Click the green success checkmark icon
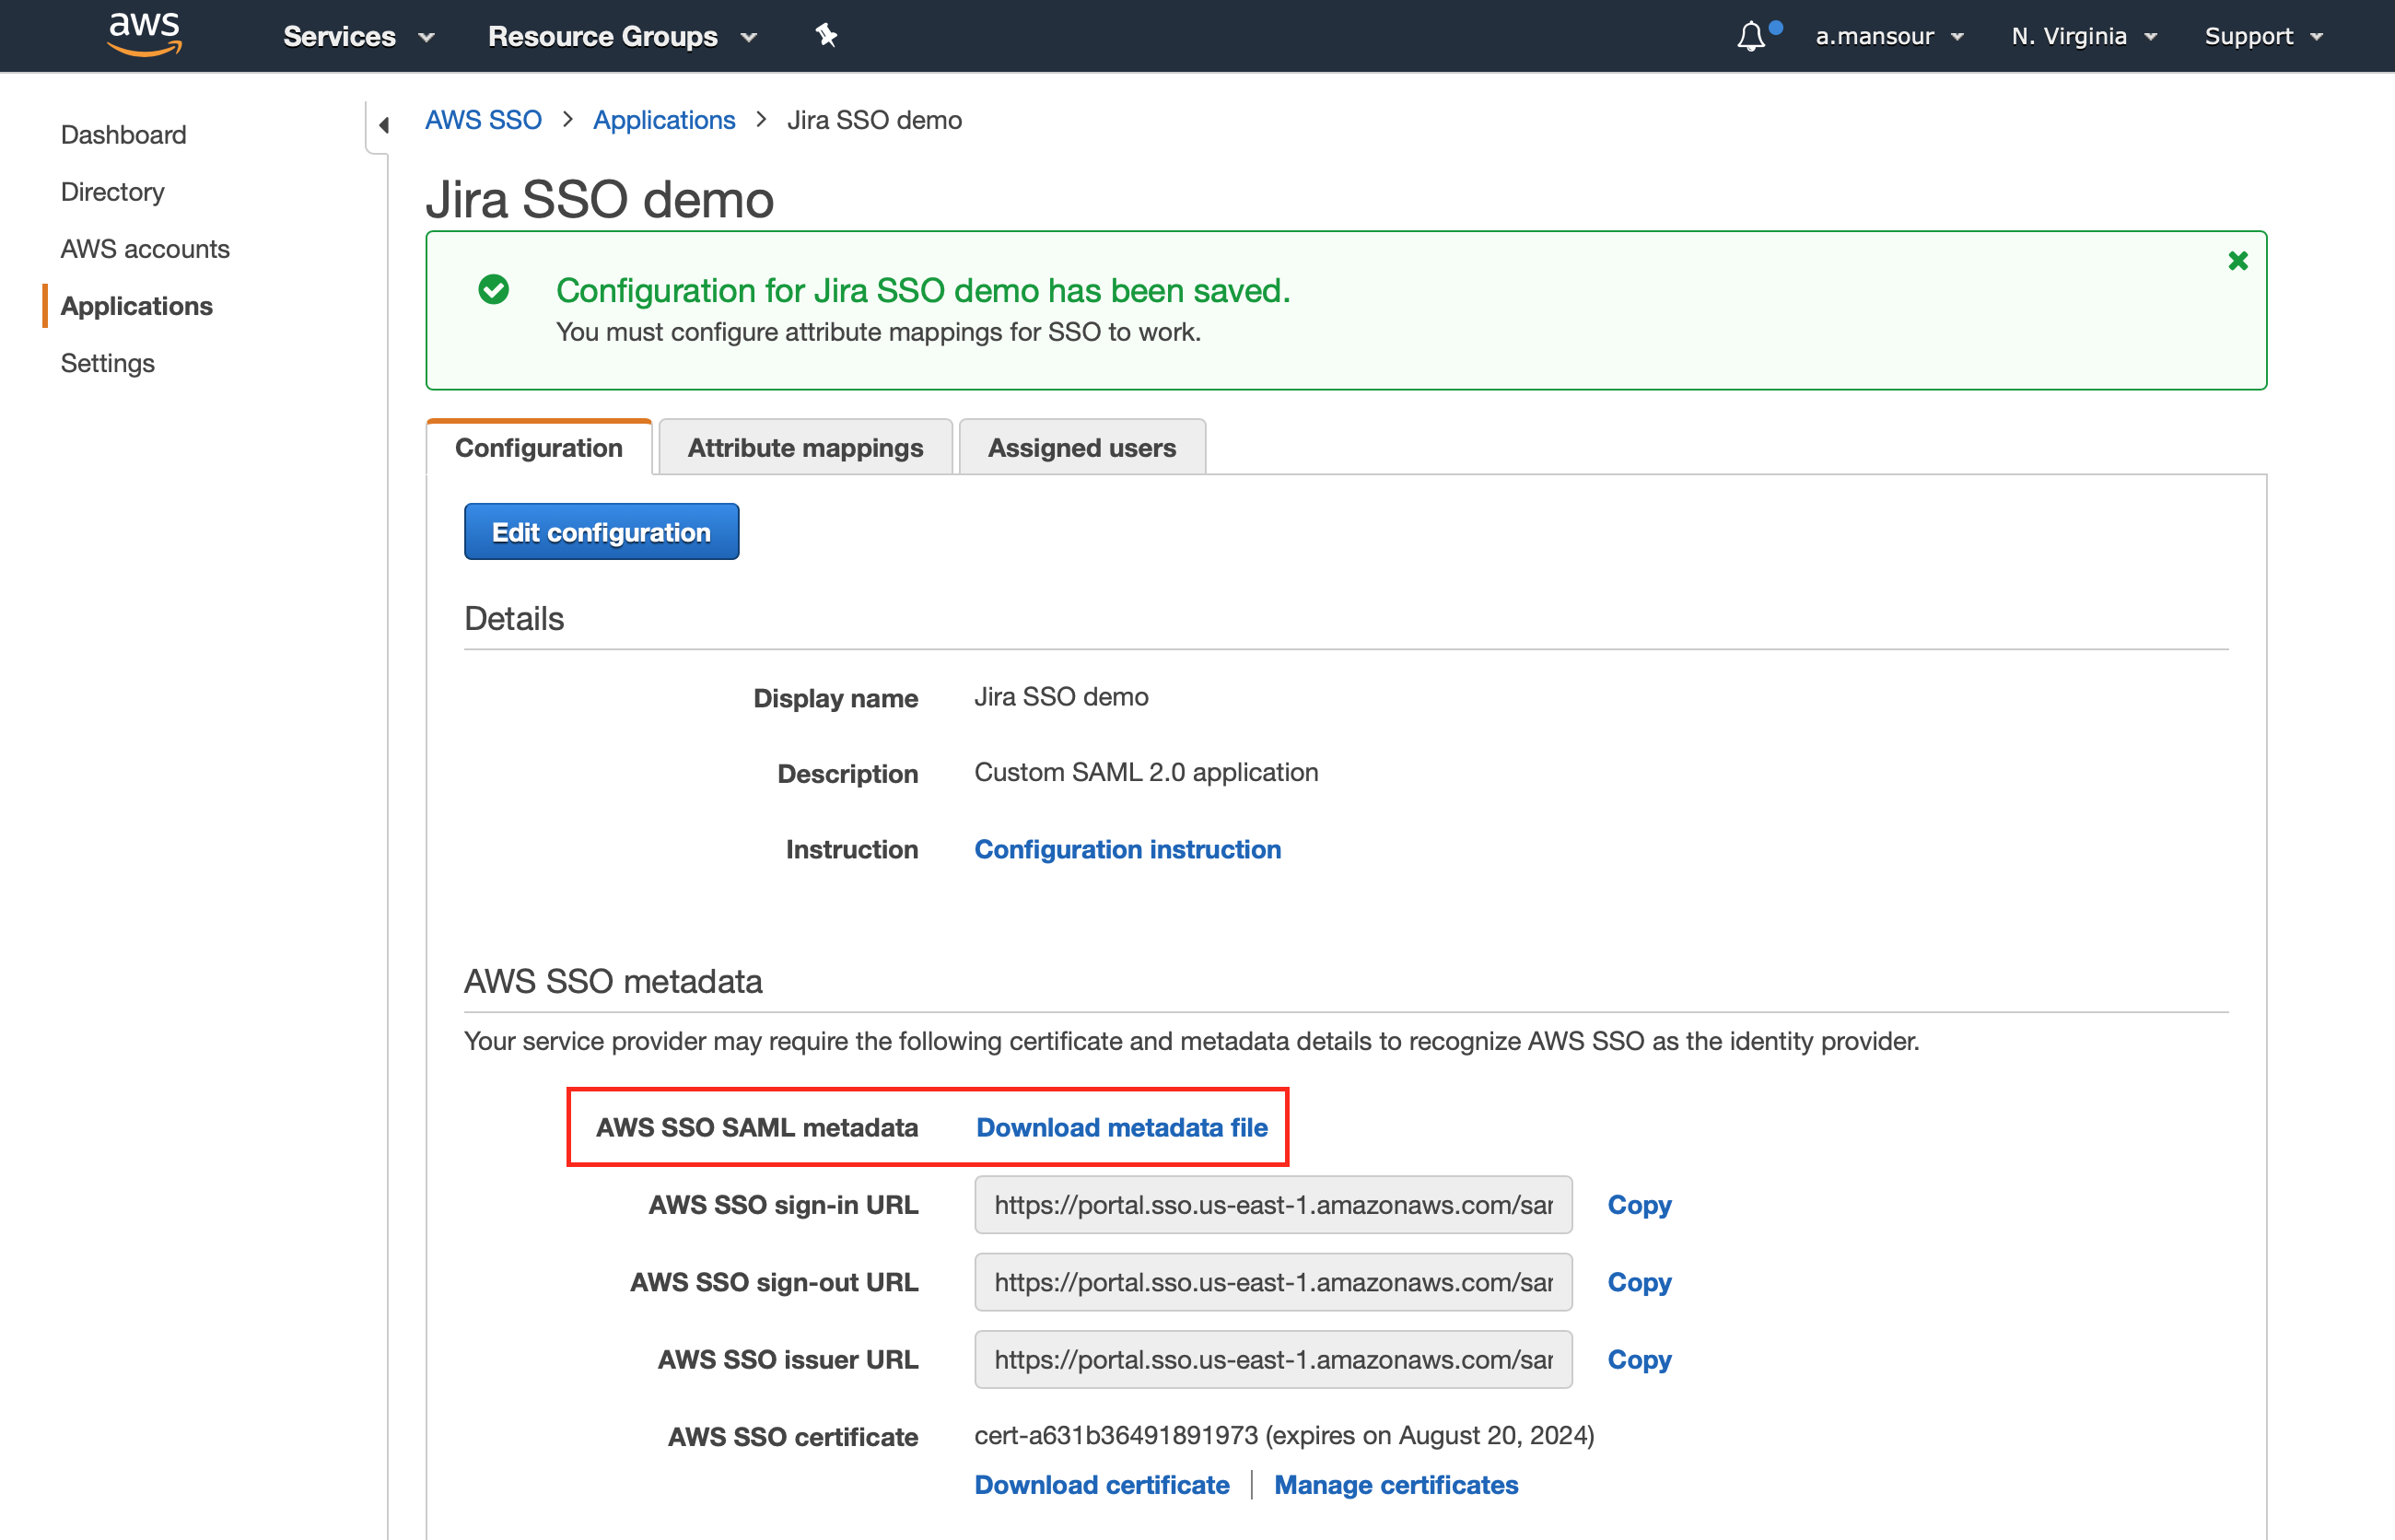The image size is (2395, 1540). pyautogui.click(x=494, y=289)
